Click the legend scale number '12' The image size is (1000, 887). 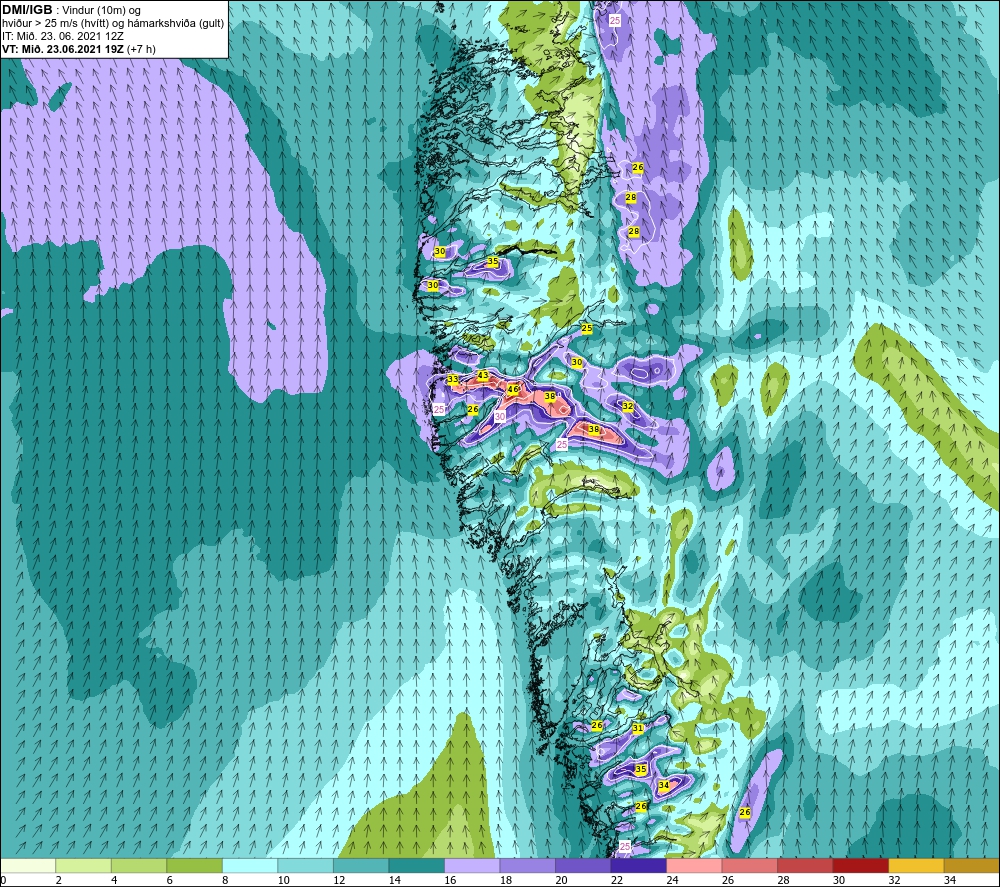tap(339, 880)
